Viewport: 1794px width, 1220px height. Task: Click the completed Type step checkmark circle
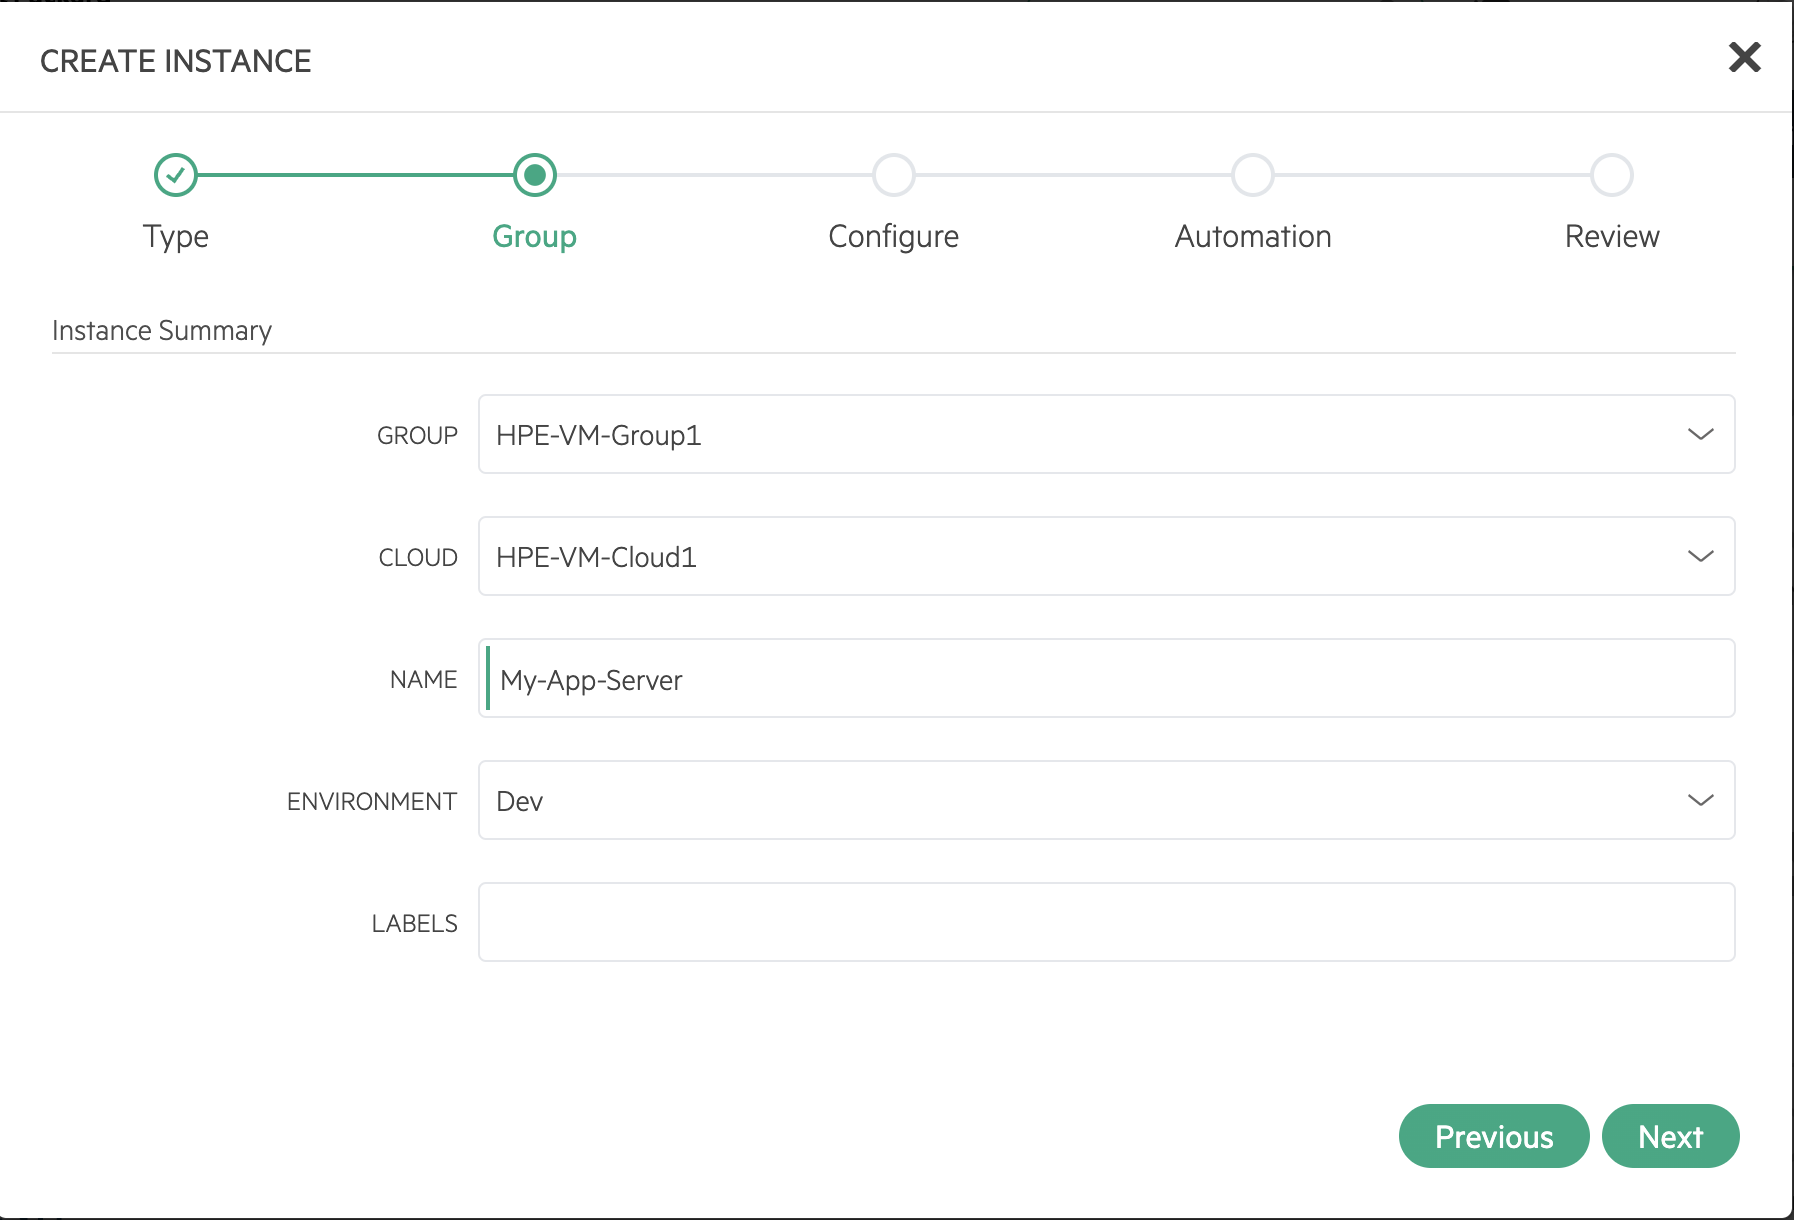[x=176, y=175]
